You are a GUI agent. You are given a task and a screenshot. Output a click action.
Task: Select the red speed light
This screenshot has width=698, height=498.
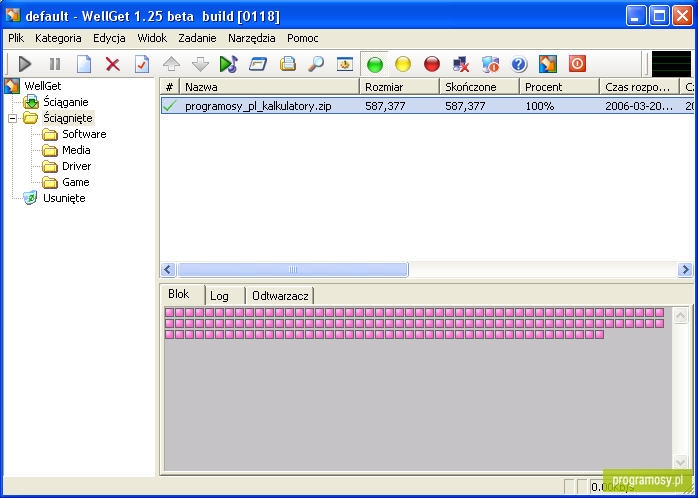pyautogui.click(x=432, y=65)
